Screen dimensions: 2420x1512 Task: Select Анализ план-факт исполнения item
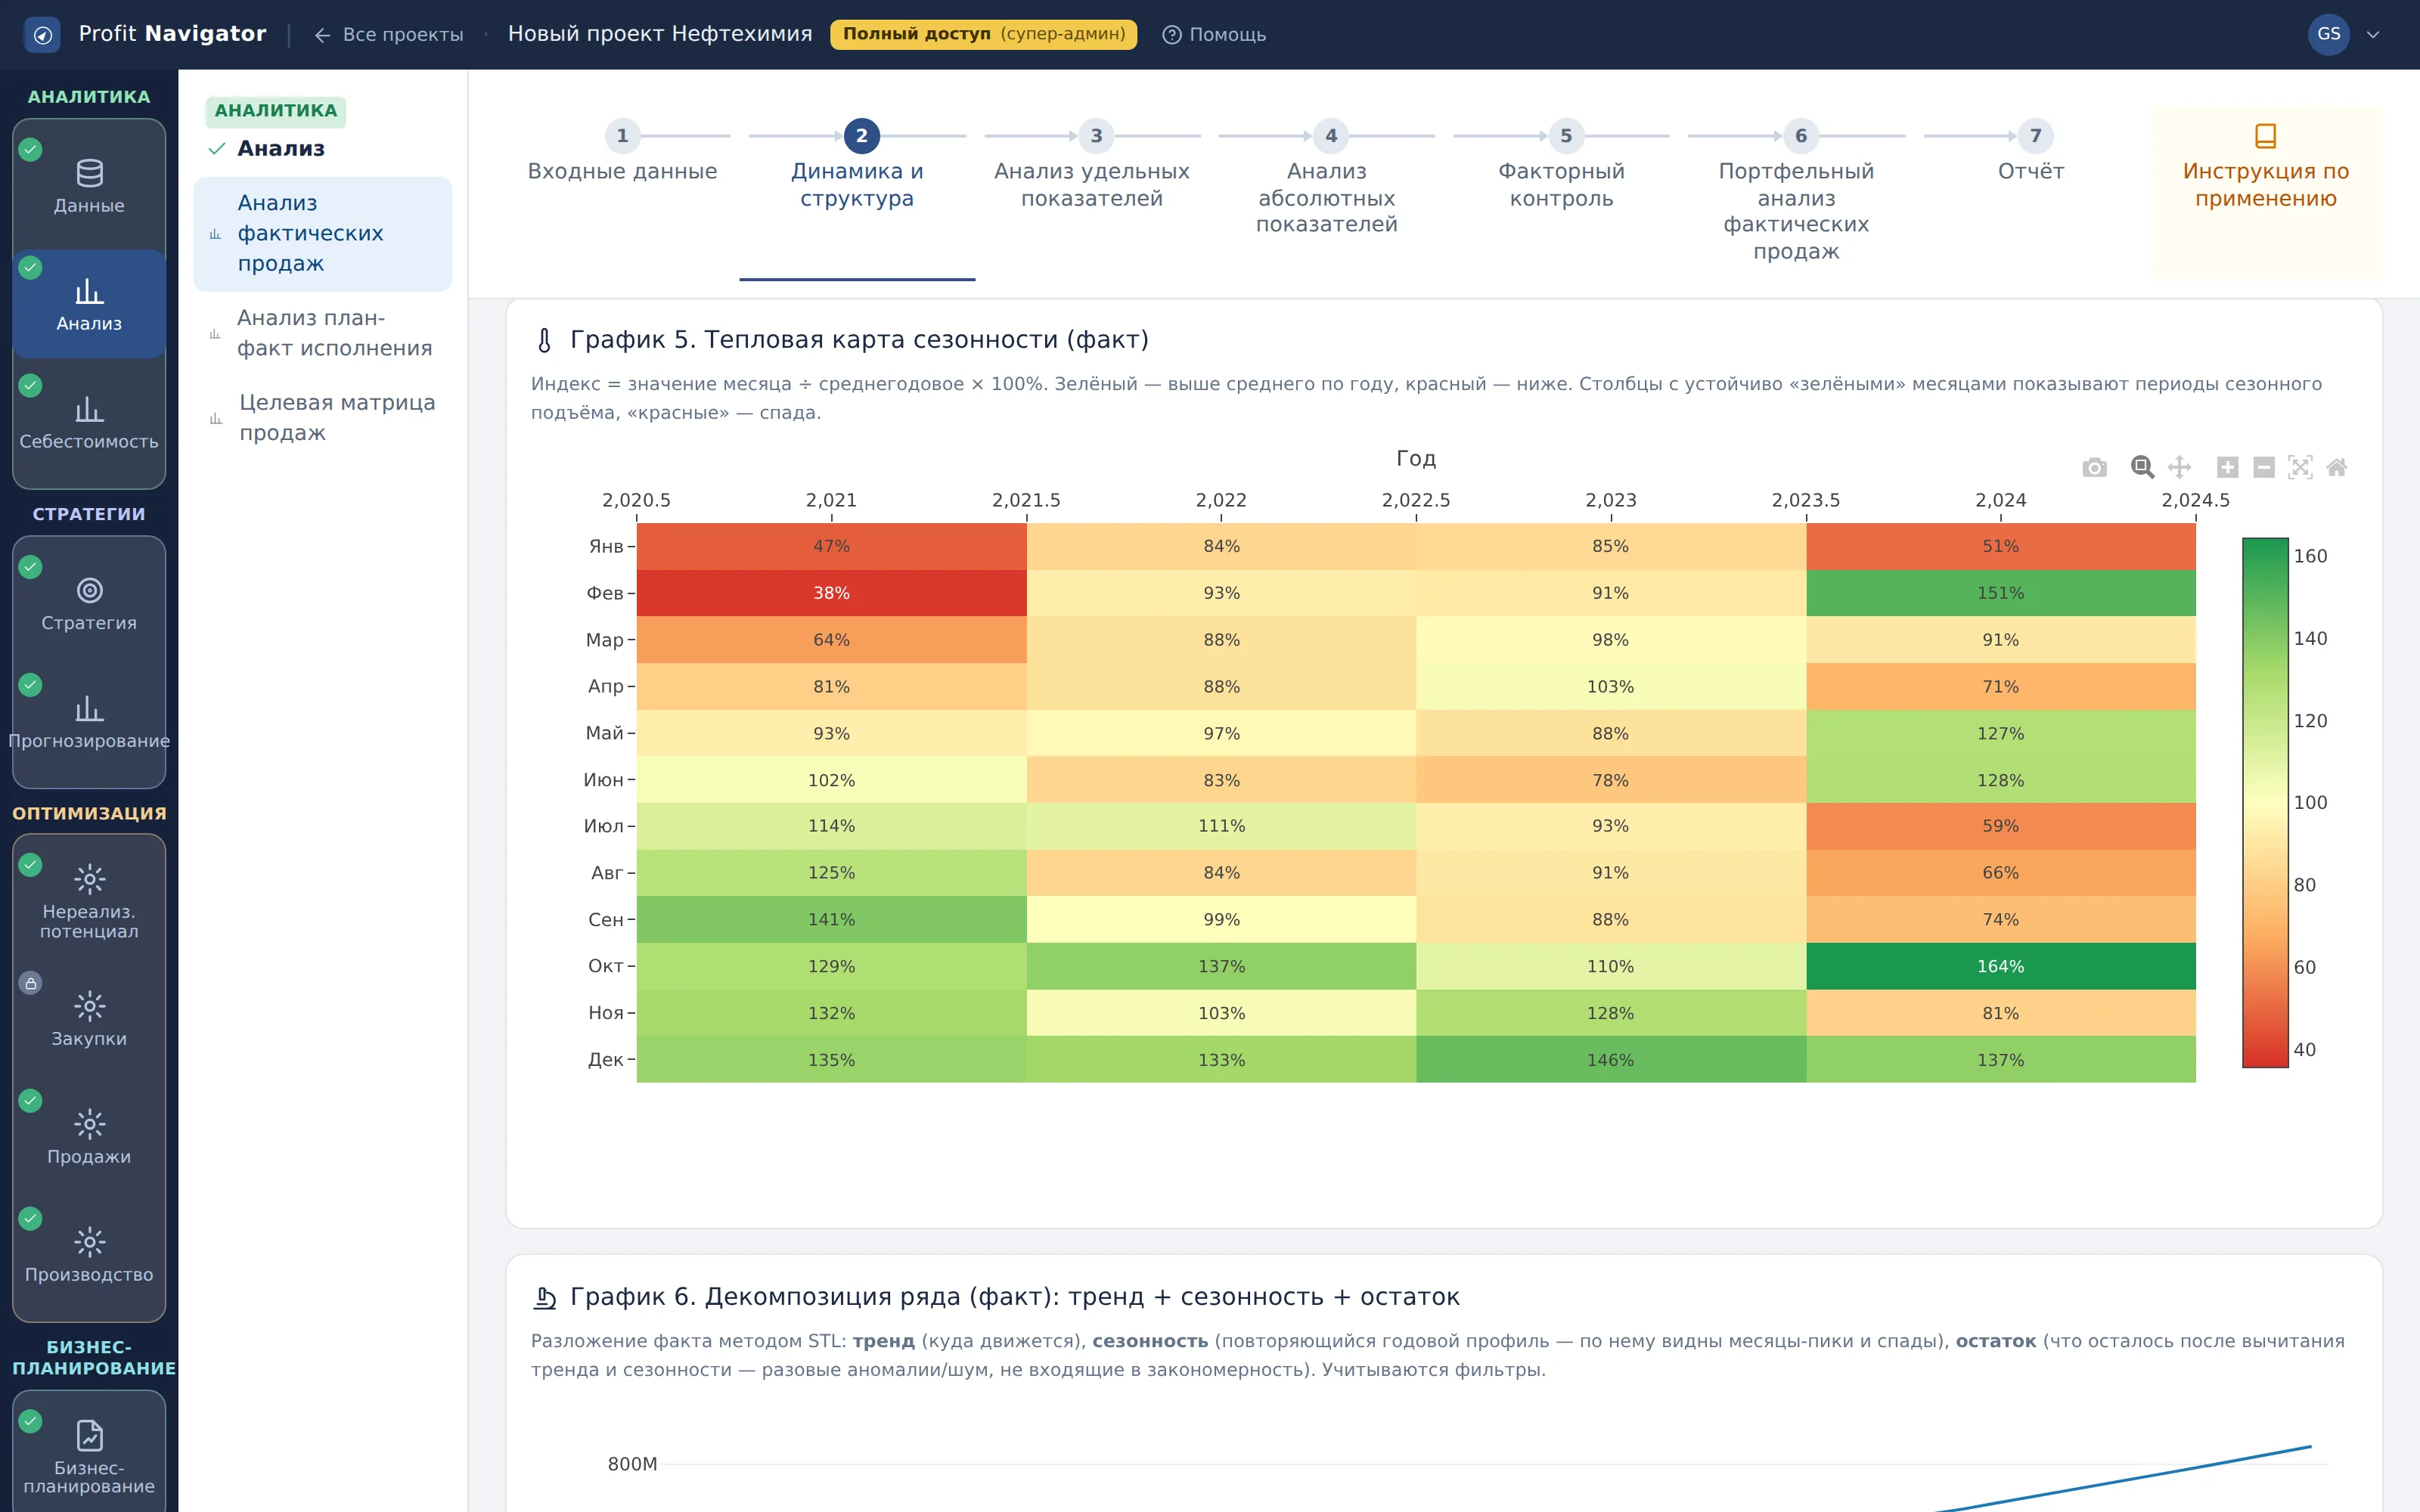pos(322,333)
